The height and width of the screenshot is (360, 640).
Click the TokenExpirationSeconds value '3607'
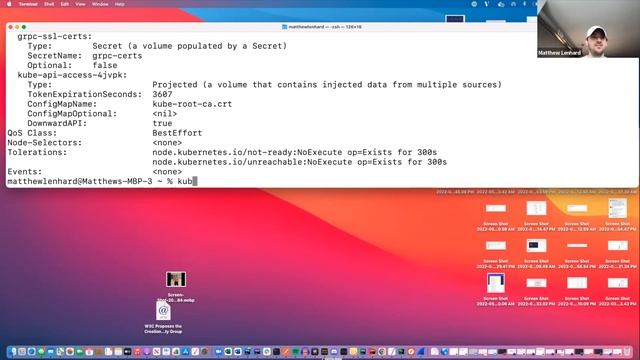(162, 94)
